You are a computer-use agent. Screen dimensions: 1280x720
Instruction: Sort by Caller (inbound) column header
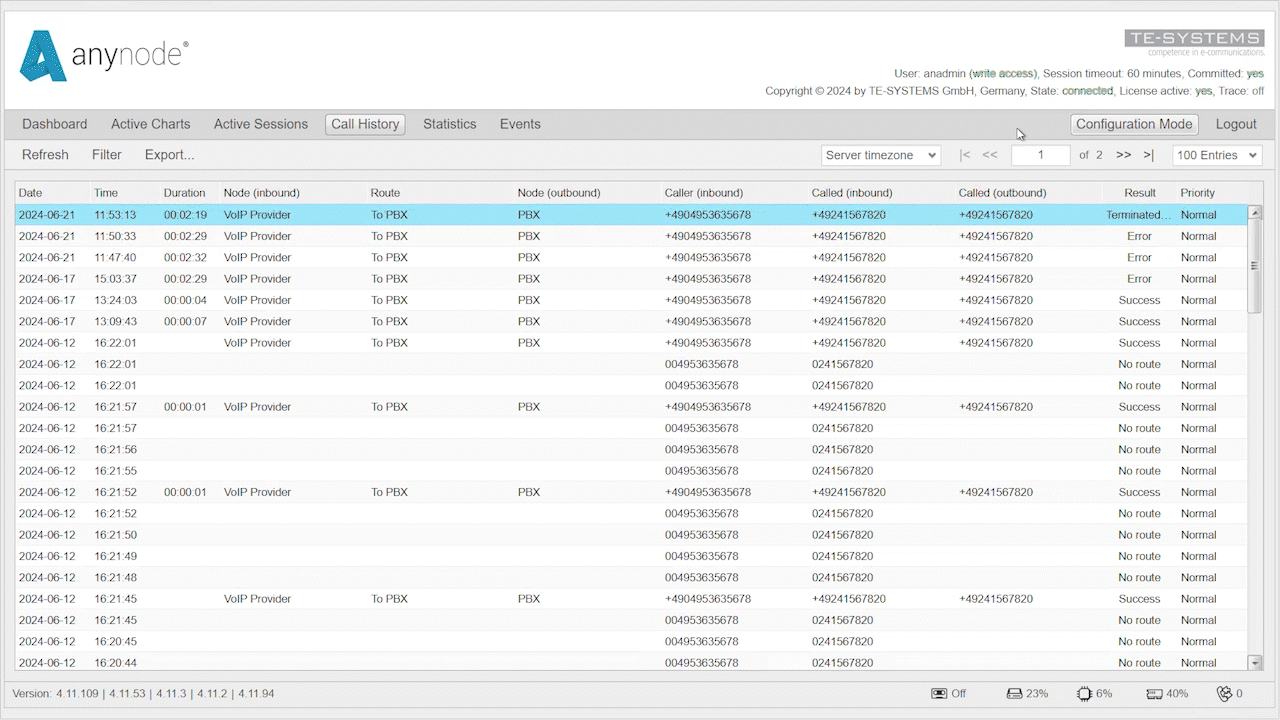(734, 193)
